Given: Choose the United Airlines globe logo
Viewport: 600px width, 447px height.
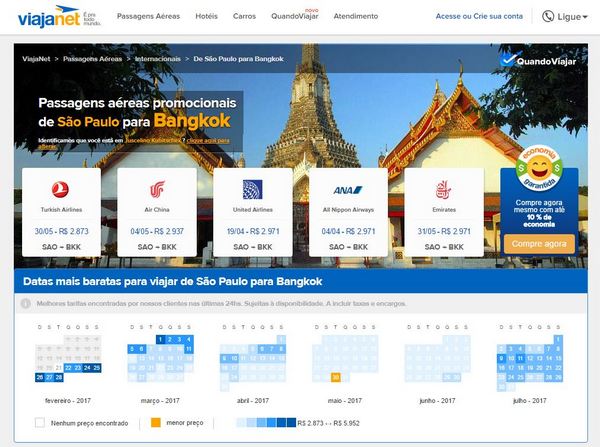Looking at the screenshot, I should point(253,189).
